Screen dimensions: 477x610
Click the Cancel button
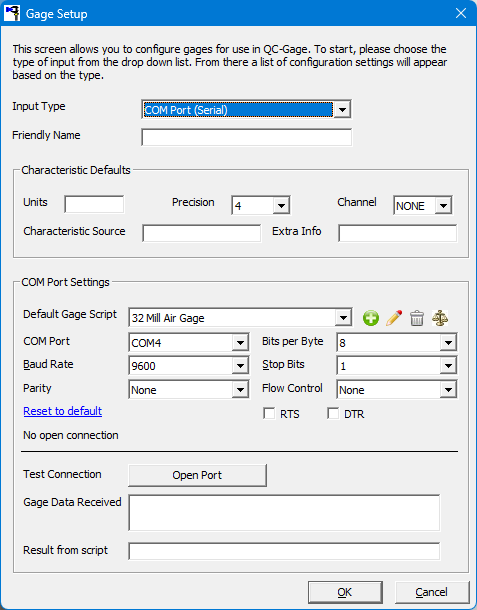431,592
